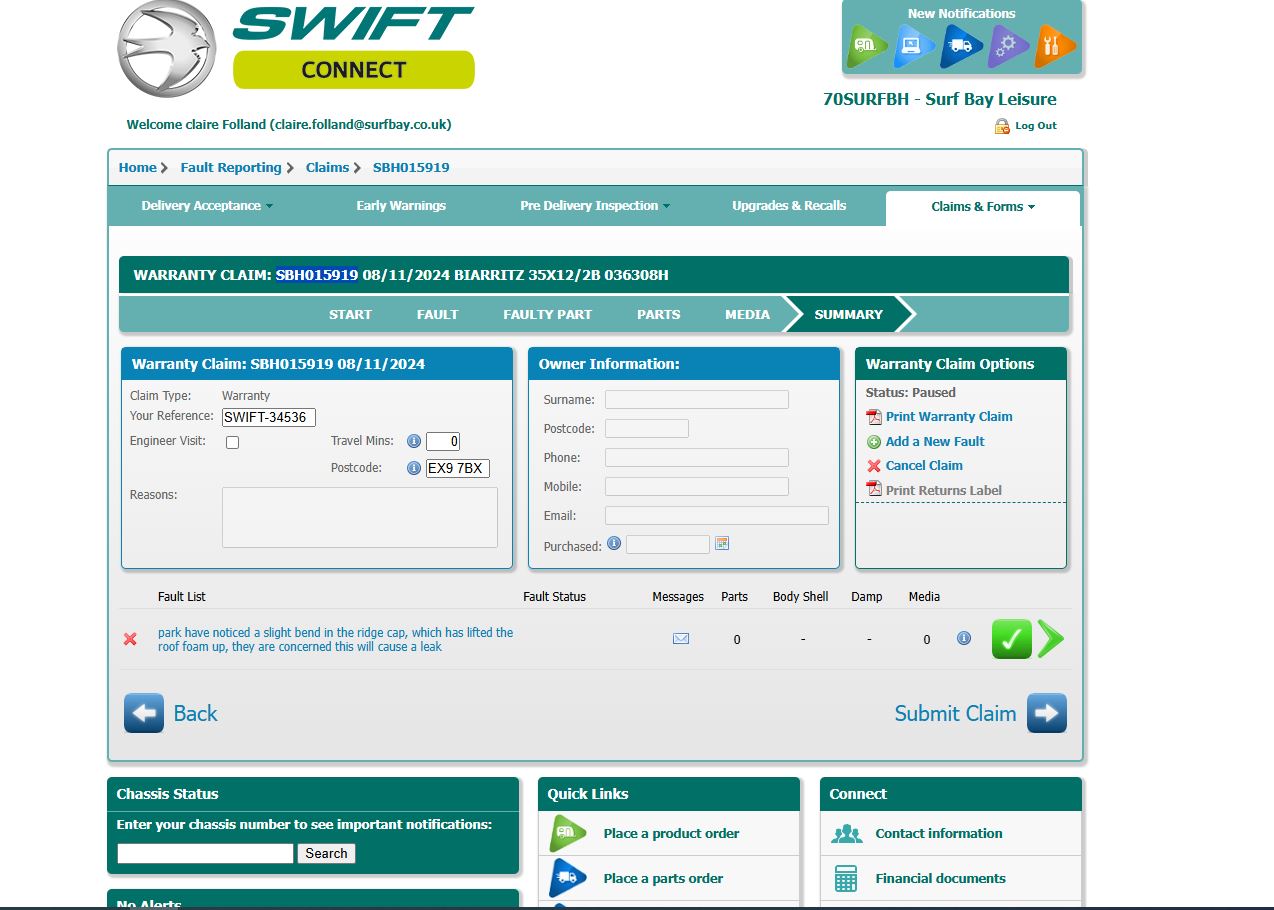Go to the FAULTY PART claim step
This screenshot has height=910, width=1274.
coord(547,314)
